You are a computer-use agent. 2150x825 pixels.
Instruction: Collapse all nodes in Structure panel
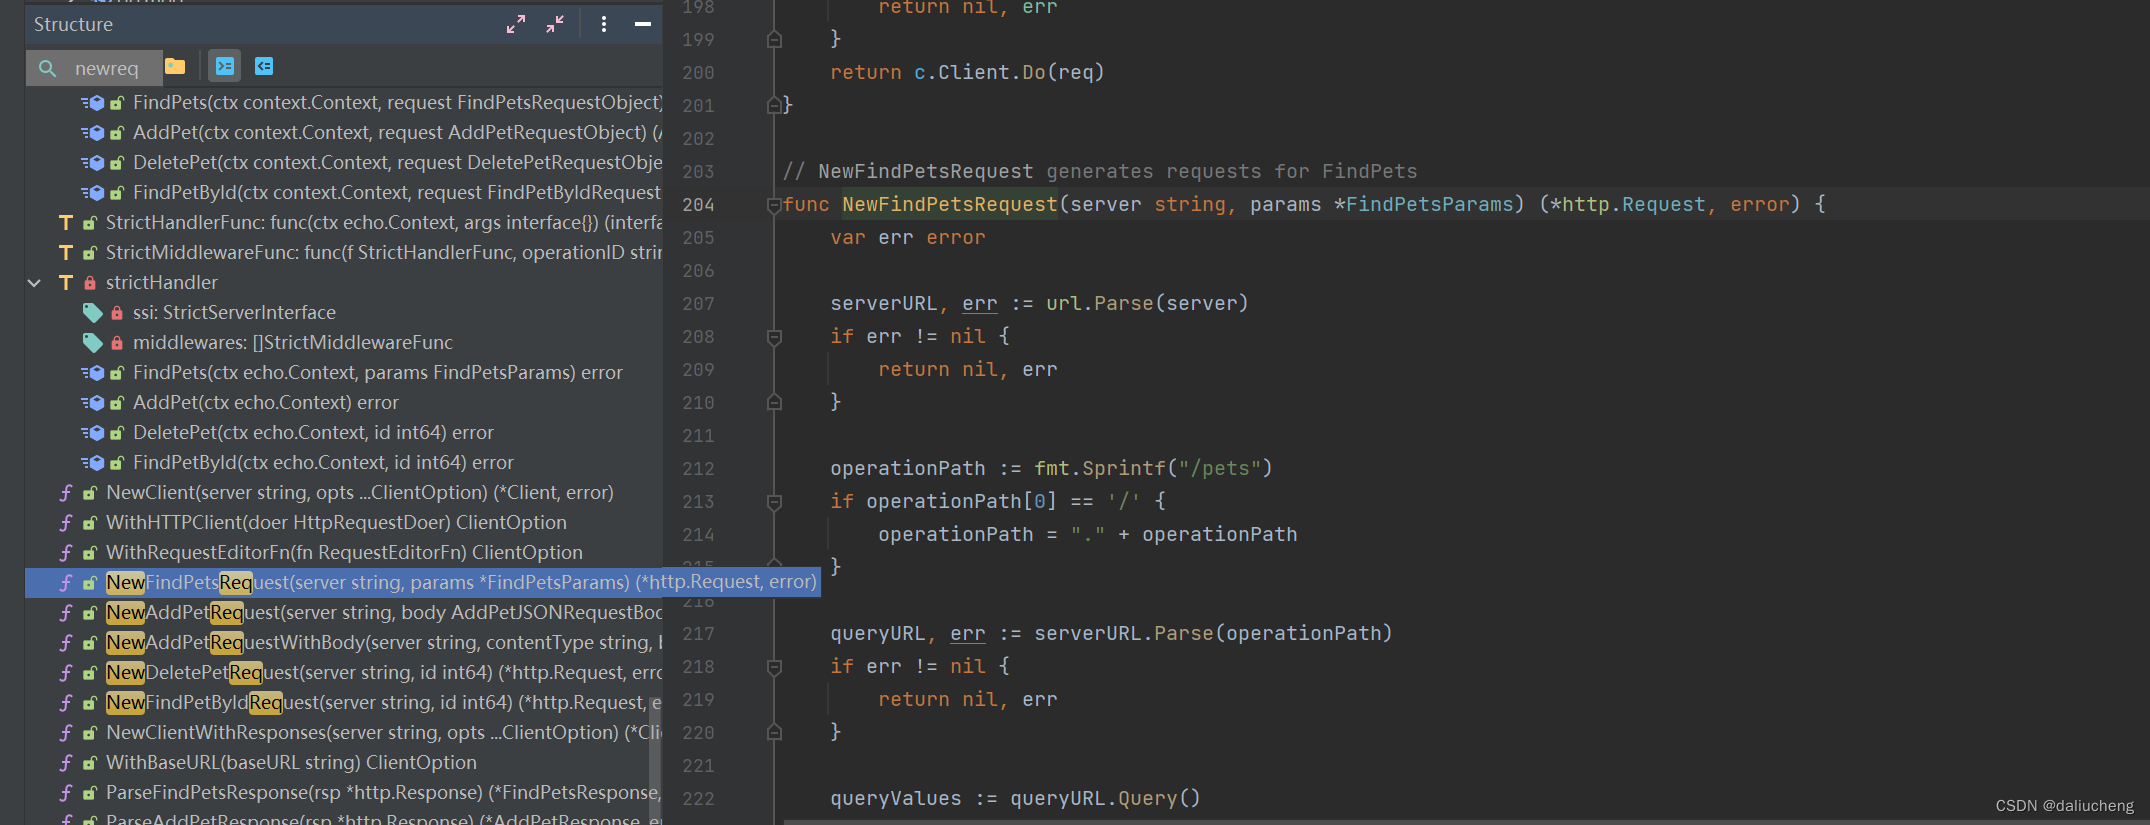click(x=555, y=24)
